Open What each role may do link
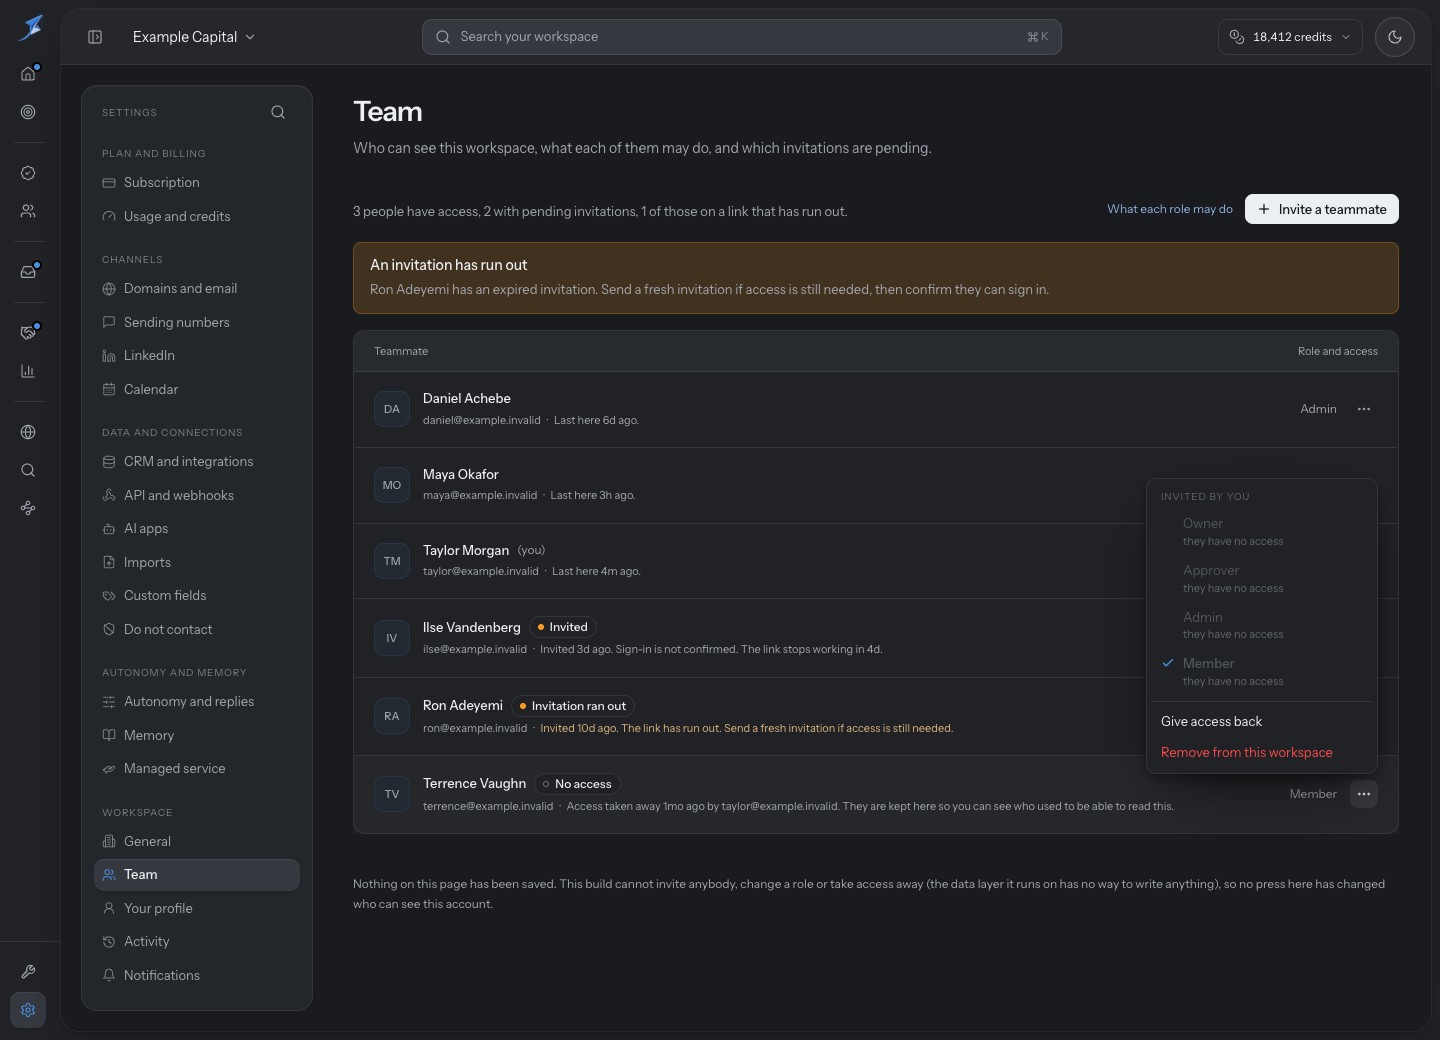1440x1040 pixels. [1169, 209]
